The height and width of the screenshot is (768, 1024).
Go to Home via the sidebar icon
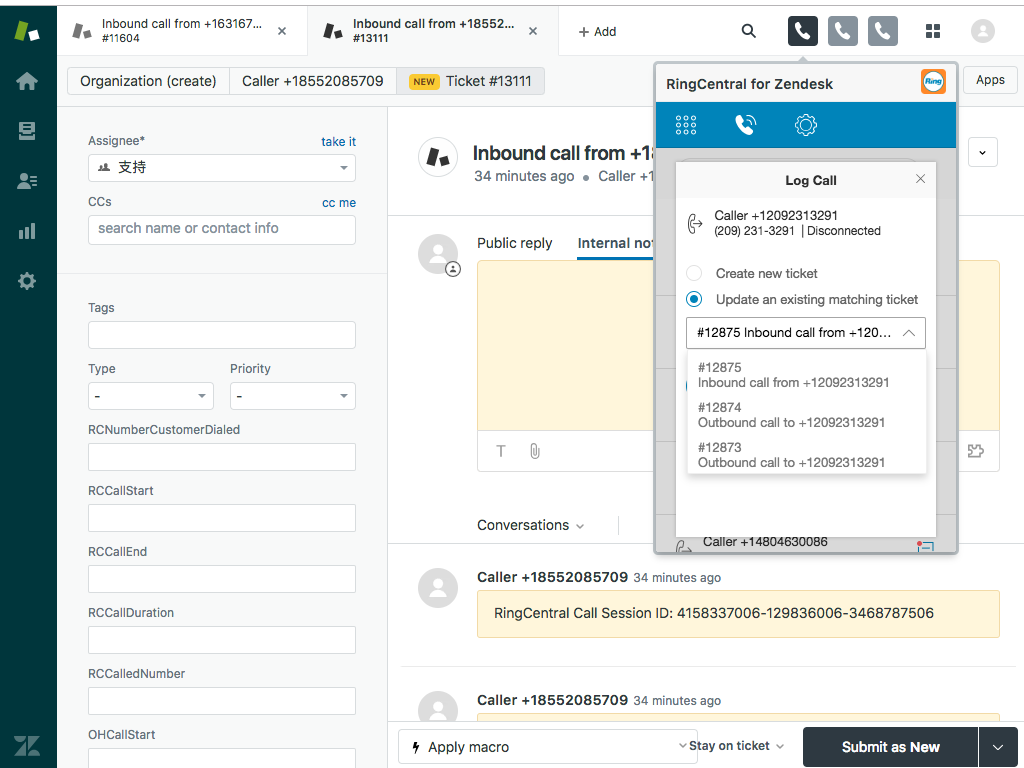[26, 81]
